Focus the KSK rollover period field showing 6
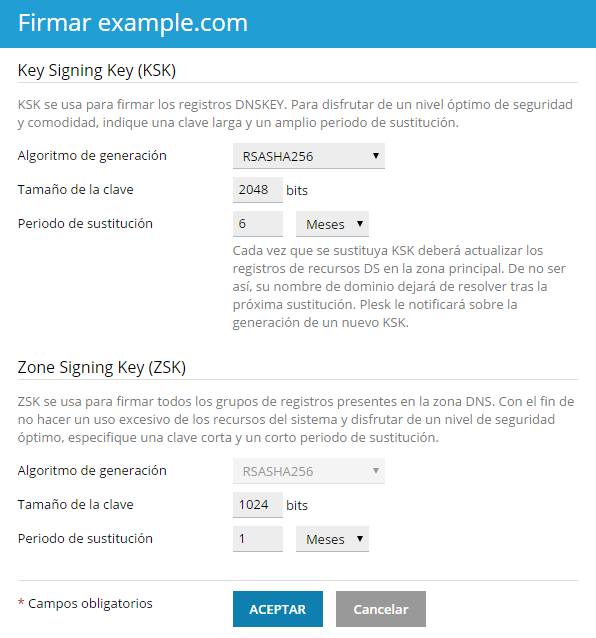Image resolution: width=596 pixels, height=638 pixels. 258,224
